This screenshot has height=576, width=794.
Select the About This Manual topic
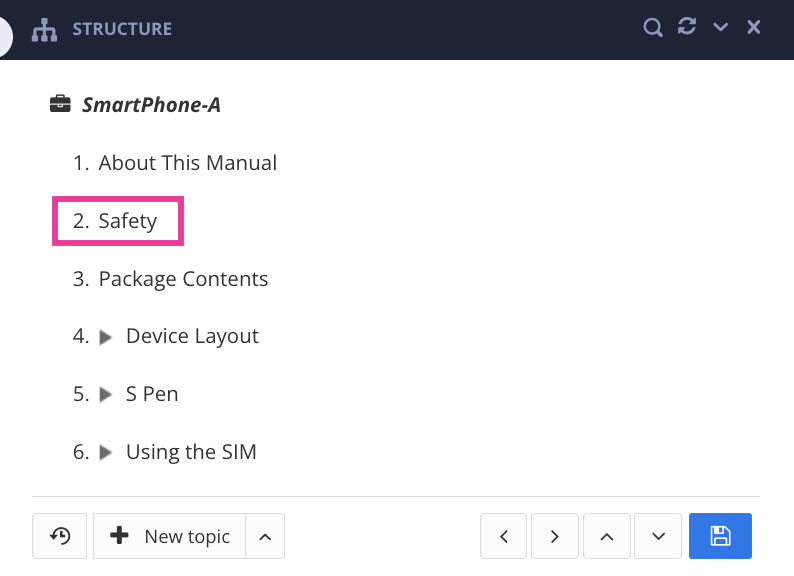[187, 163]
